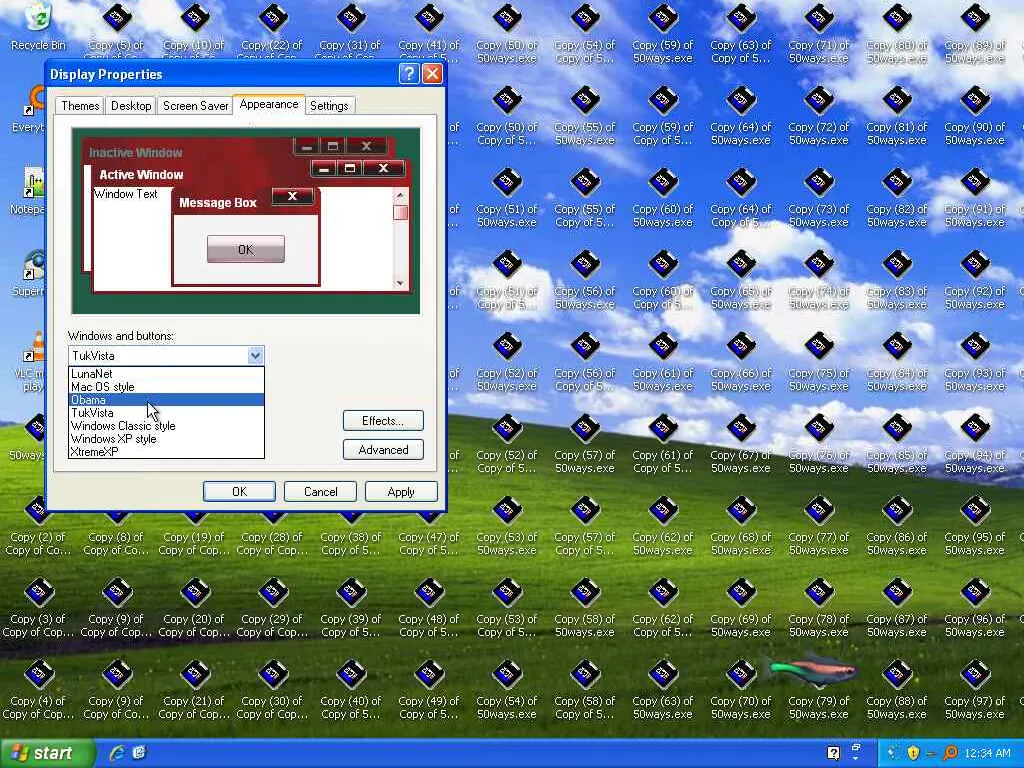The image size is (1024, 768).
Task: Click the preview window scrollbar up arrow
Action: tap(400, 195)
